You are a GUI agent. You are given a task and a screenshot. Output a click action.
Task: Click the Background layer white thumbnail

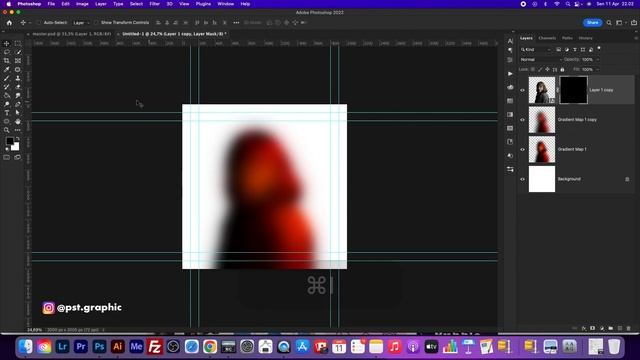[542, 179]
